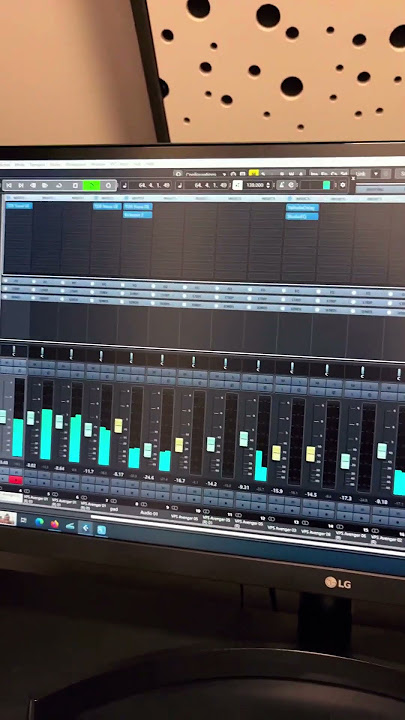Click the fader of channel showing -24.6
The image size is (405, 720).
pos(147,450)
